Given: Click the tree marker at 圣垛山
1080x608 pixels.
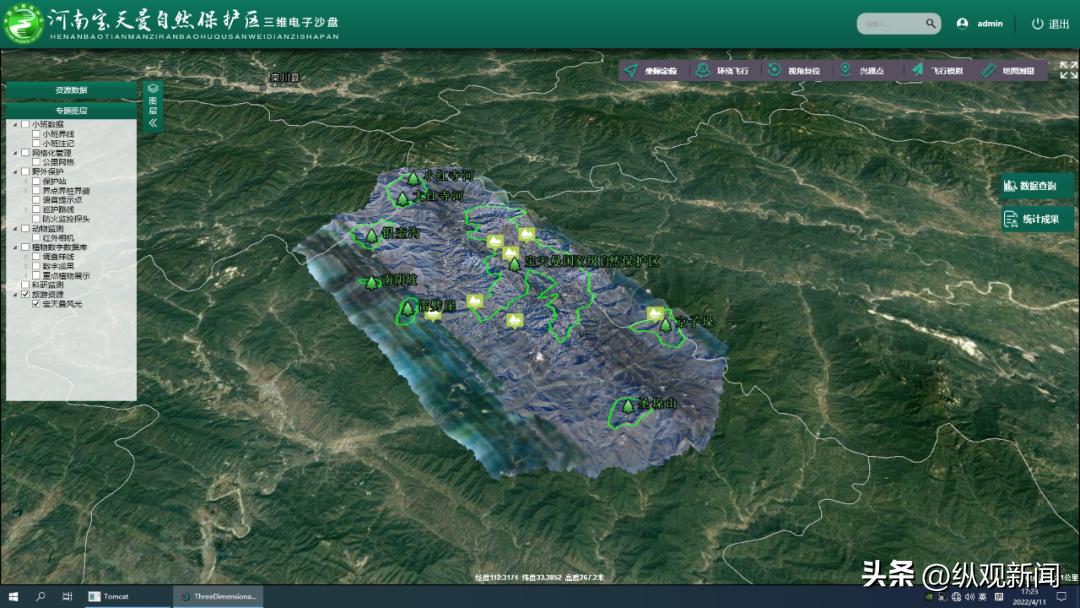Looking at the screenshot, I should (x=628, y=406).
